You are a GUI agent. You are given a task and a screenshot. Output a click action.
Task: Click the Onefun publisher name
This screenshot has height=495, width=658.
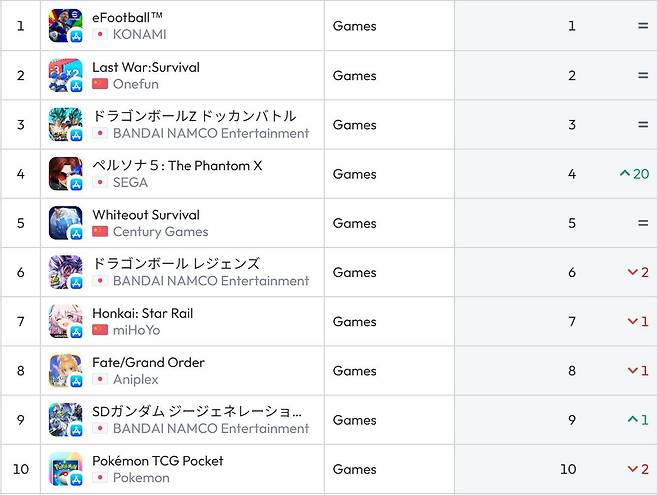(x=135, y=84)
